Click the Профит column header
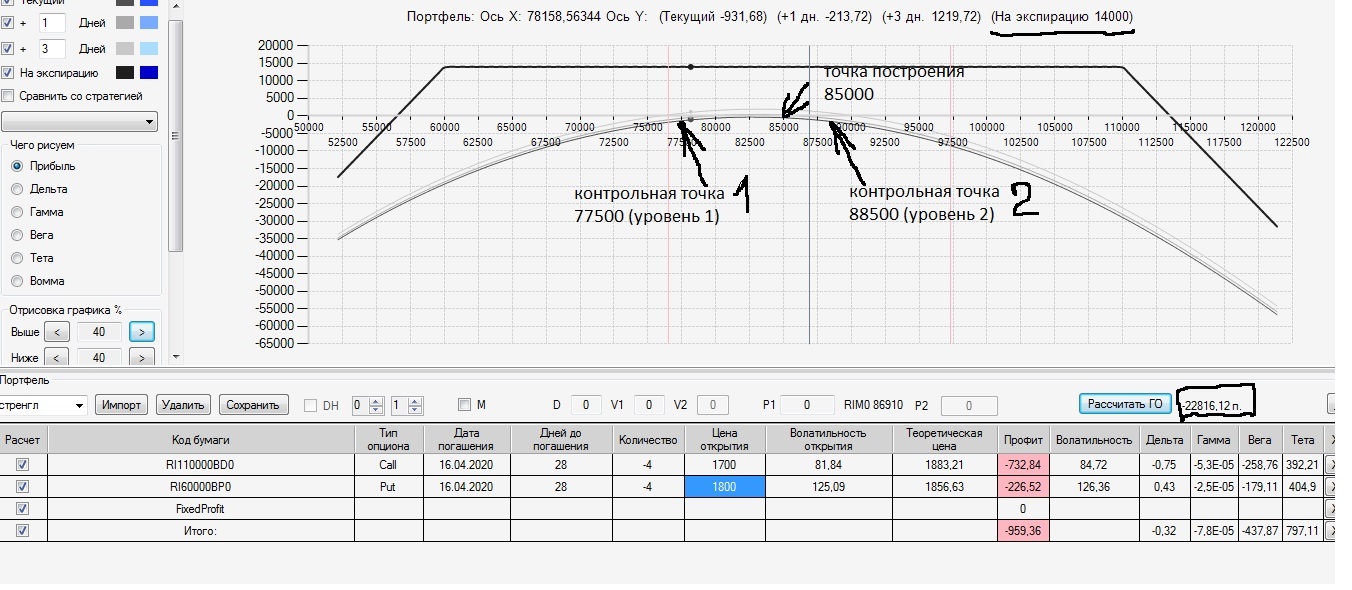 1023,440
